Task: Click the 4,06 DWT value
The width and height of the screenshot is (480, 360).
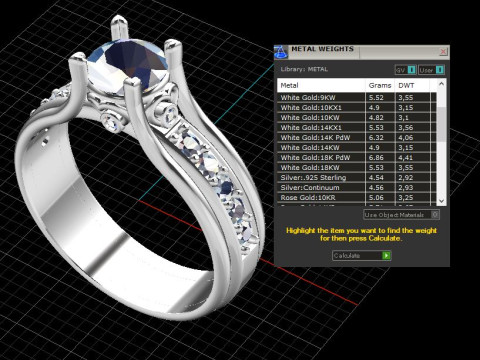Action: 406,138
